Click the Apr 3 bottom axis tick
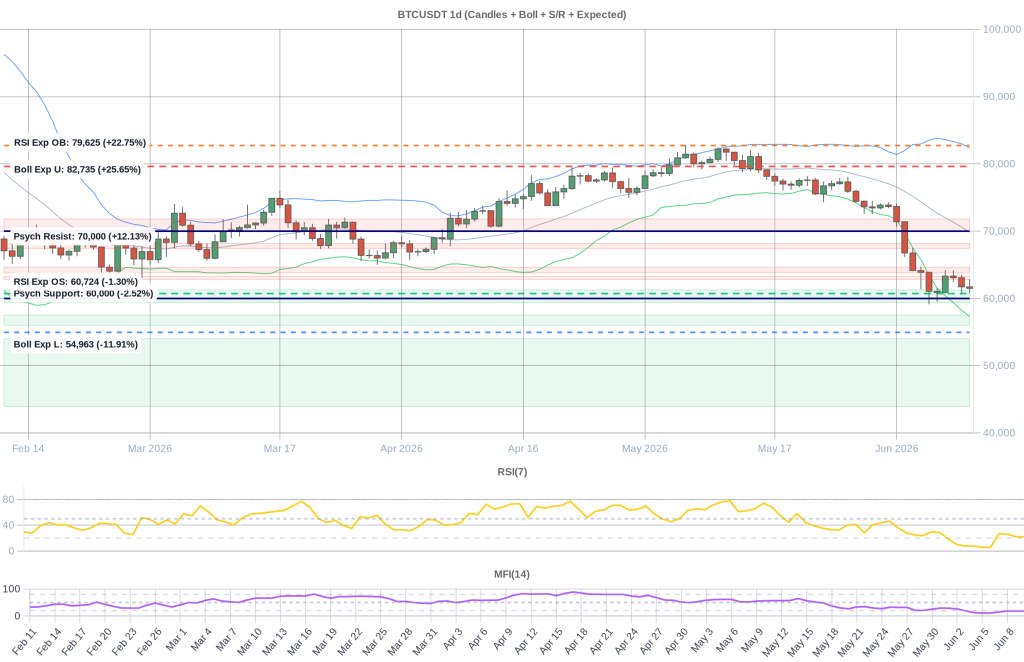This screenshot has height=662, width=1024. (x=453, y=638)
